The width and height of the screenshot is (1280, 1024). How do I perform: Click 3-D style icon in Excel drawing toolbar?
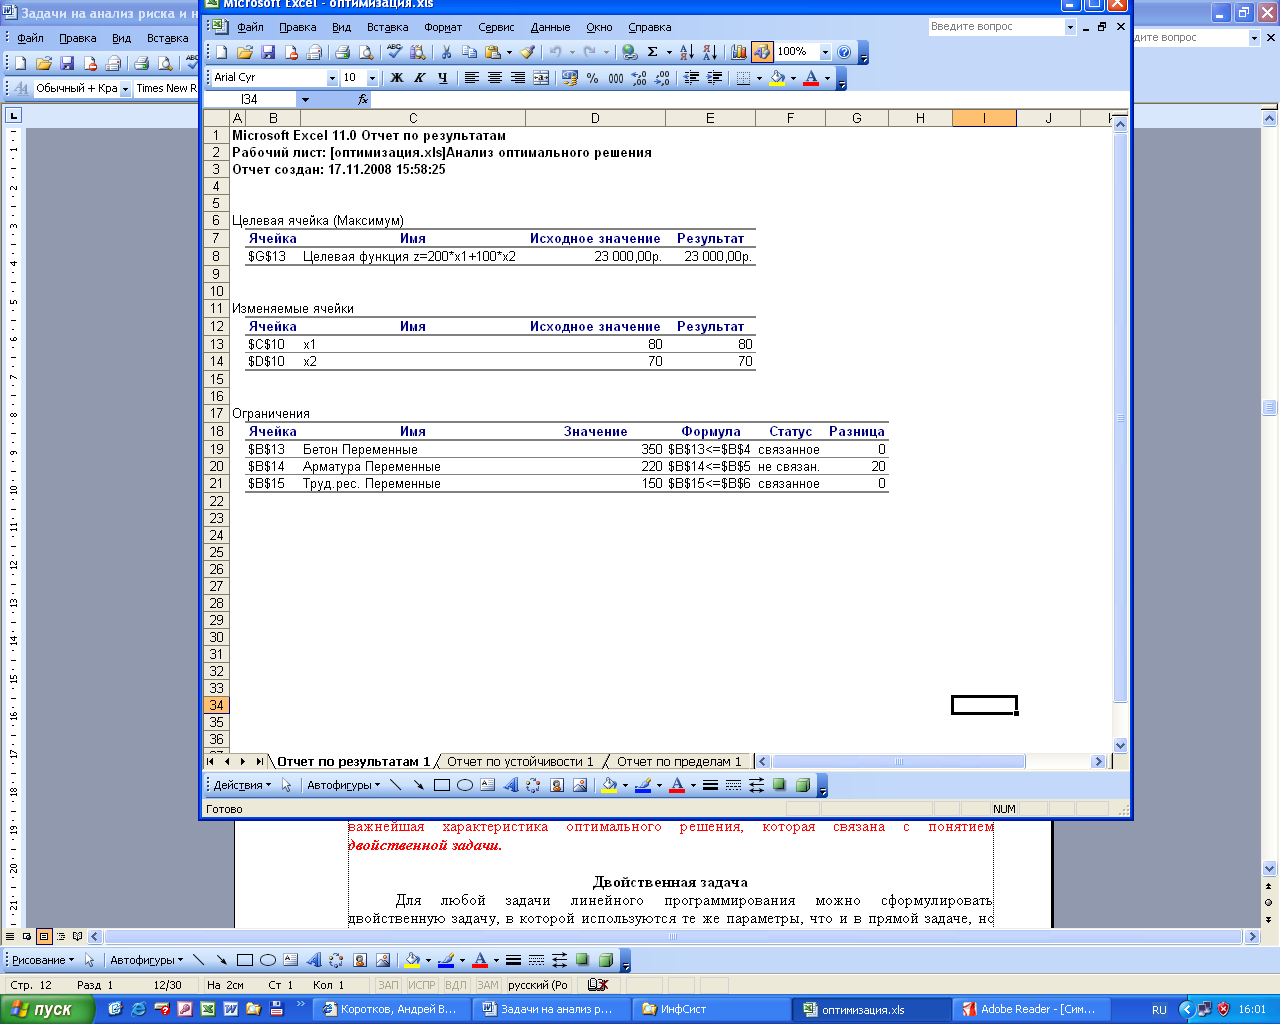802,785
